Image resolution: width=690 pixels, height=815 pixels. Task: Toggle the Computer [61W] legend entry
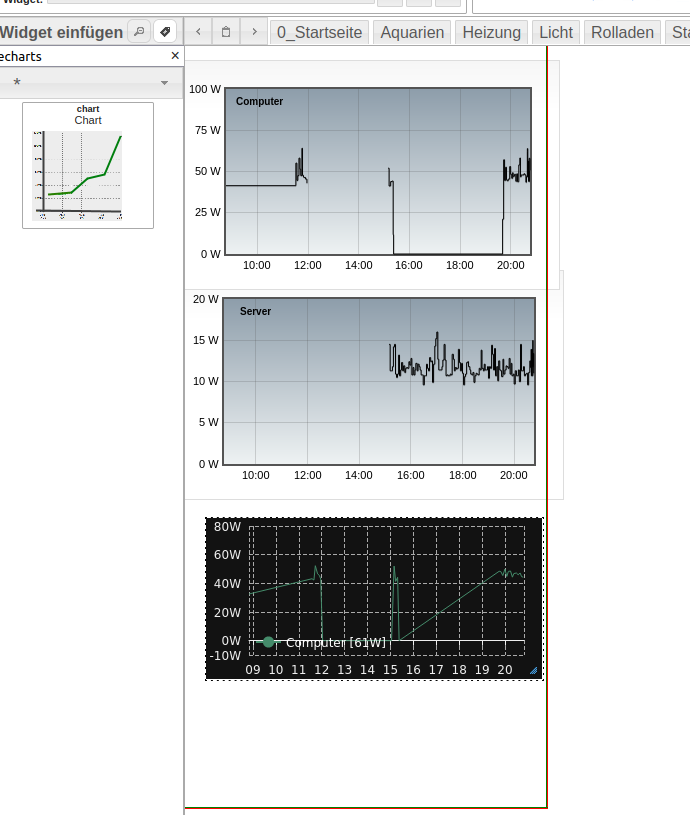(x=323, y=642)
